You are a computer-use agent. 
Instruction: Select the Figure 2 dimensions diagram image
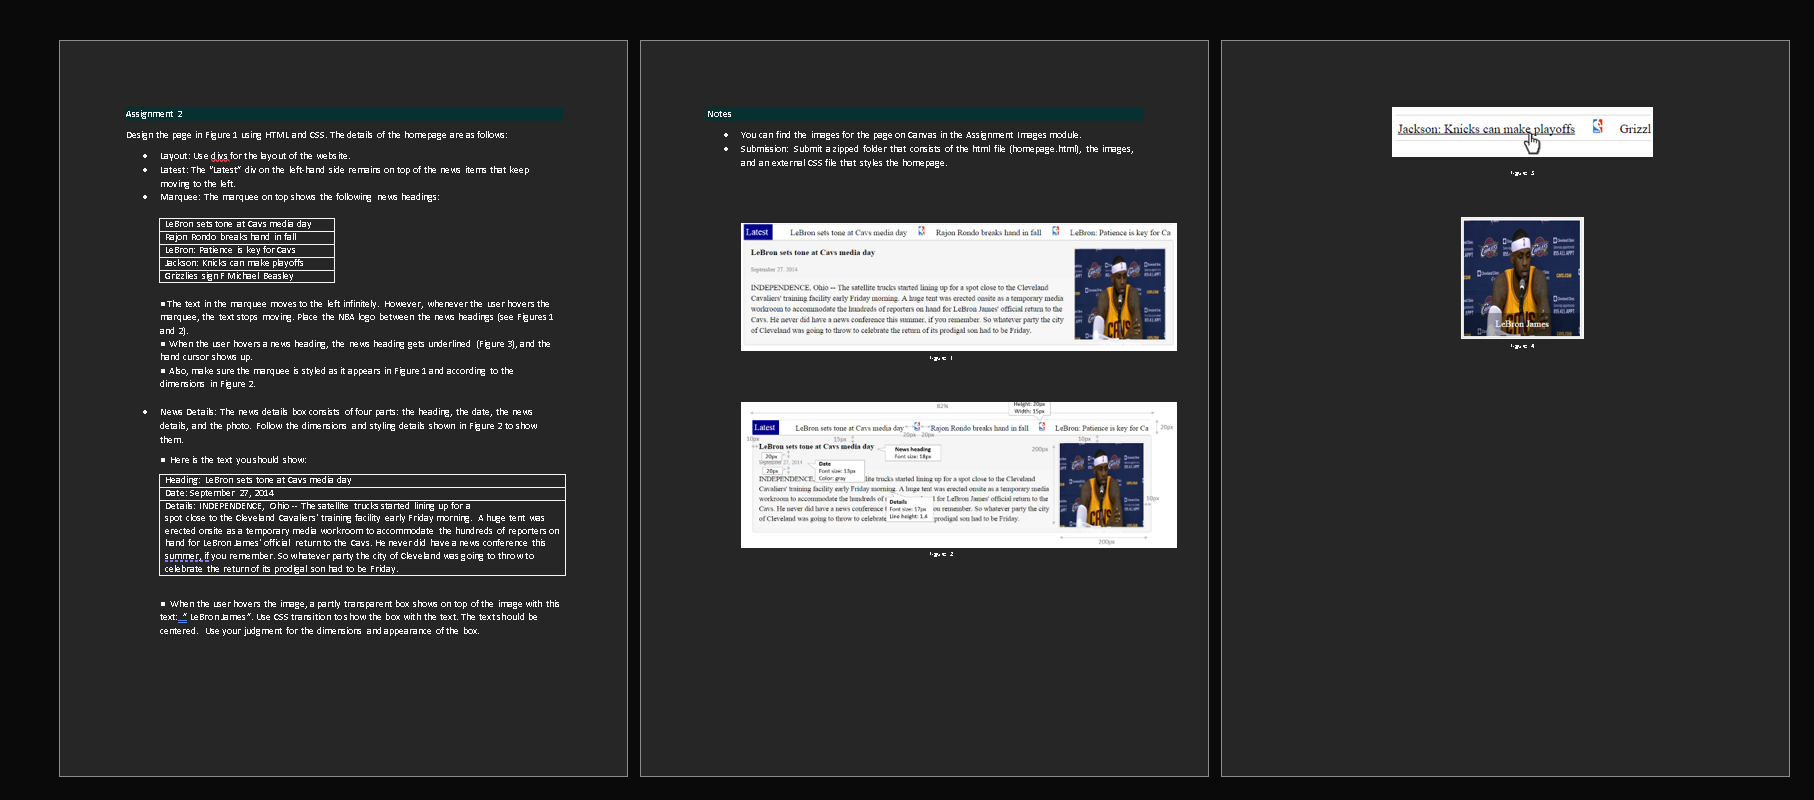[x=959, y=475]
